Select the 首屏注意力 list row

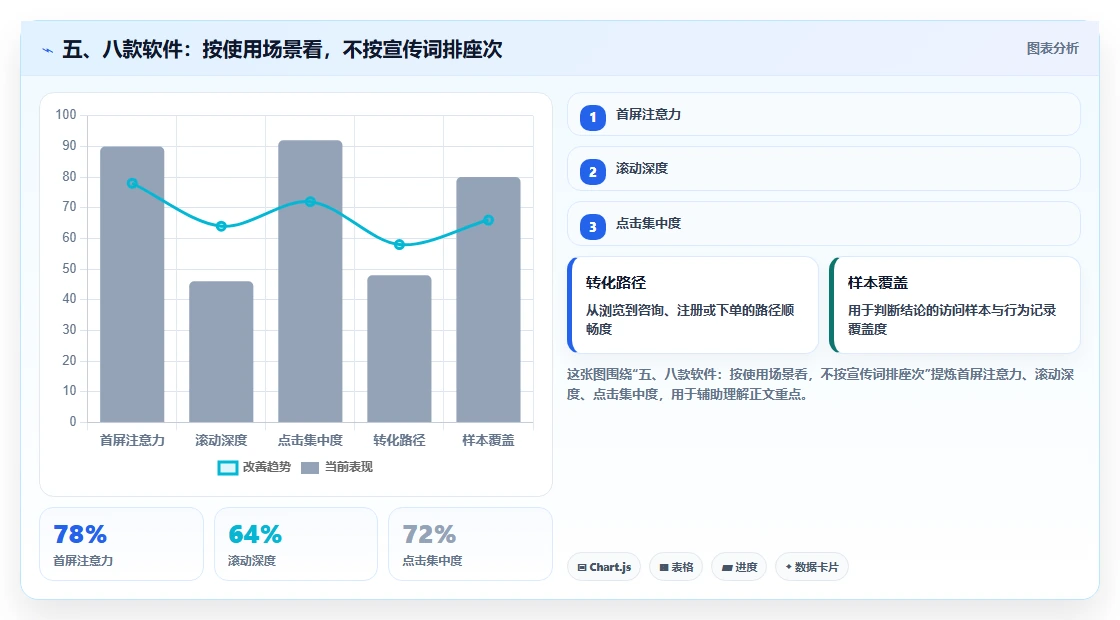[824, 114]
